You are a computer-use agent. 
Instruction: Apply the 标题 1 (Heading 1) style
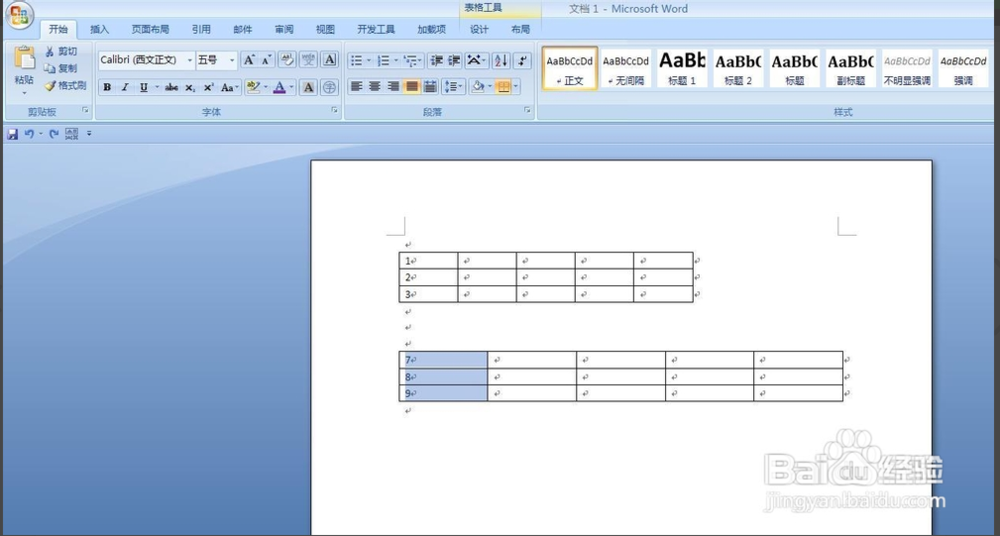coord(682,68)
